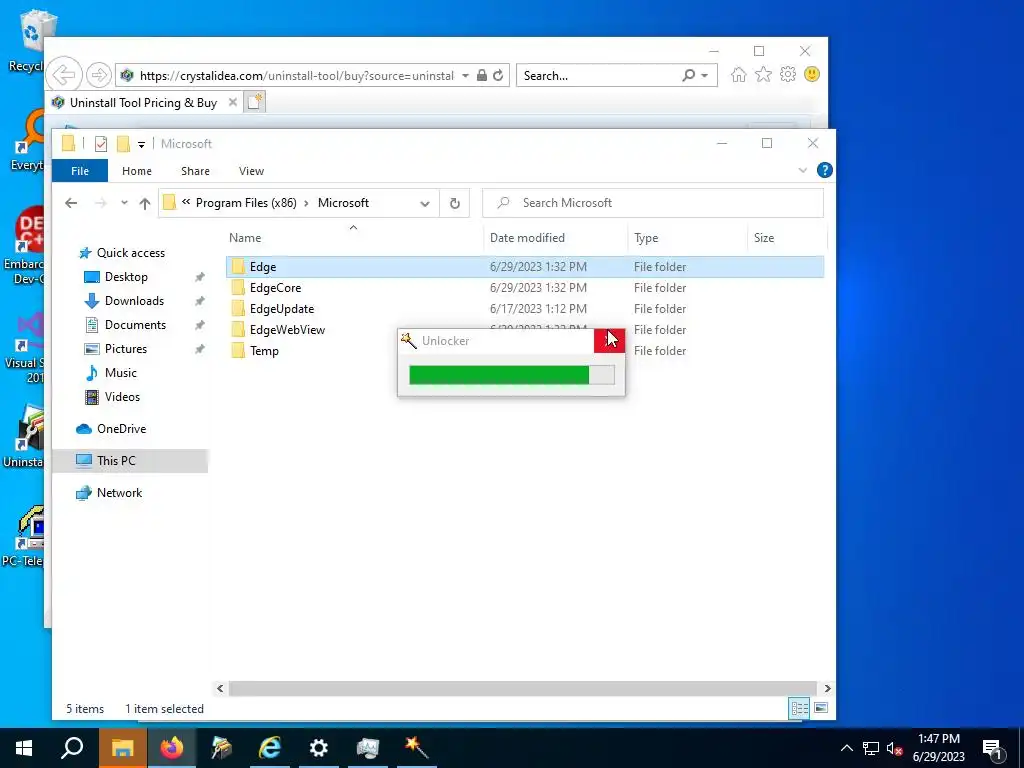Open Music in navigation pane
This screenshot has width=1024, height=768.
click(x=120, y=373)
